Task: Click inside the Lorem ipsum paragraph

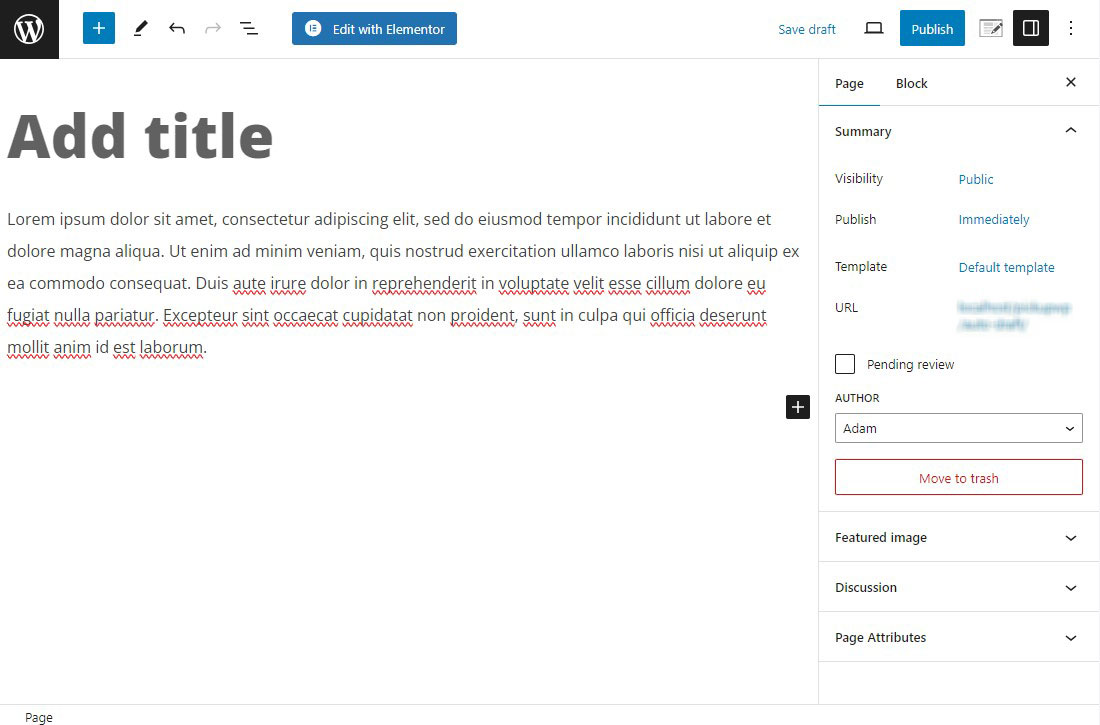Action: tap(403, 283)
